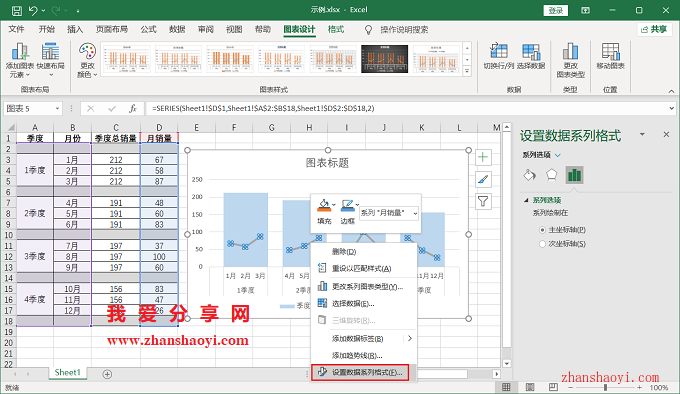Open the 系列选项 dropdown chevron

pos(558,155)
